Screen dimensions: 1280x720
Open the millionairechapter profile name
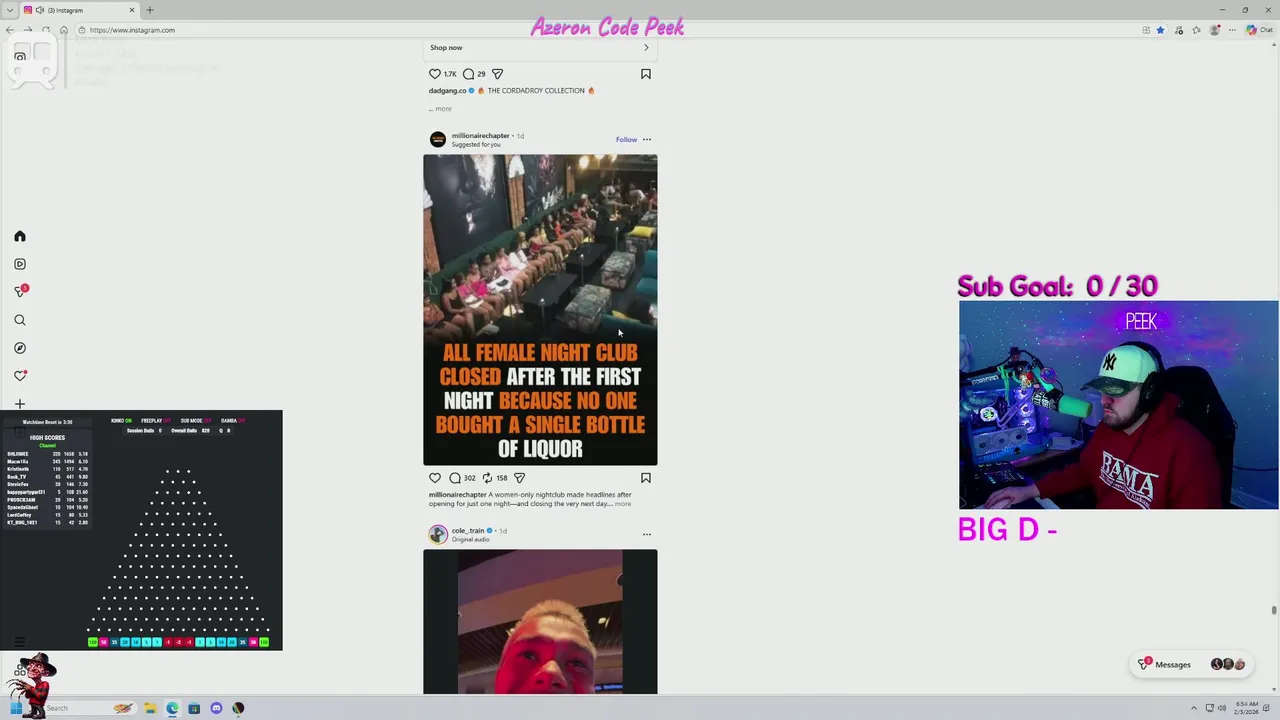point(480,135)
